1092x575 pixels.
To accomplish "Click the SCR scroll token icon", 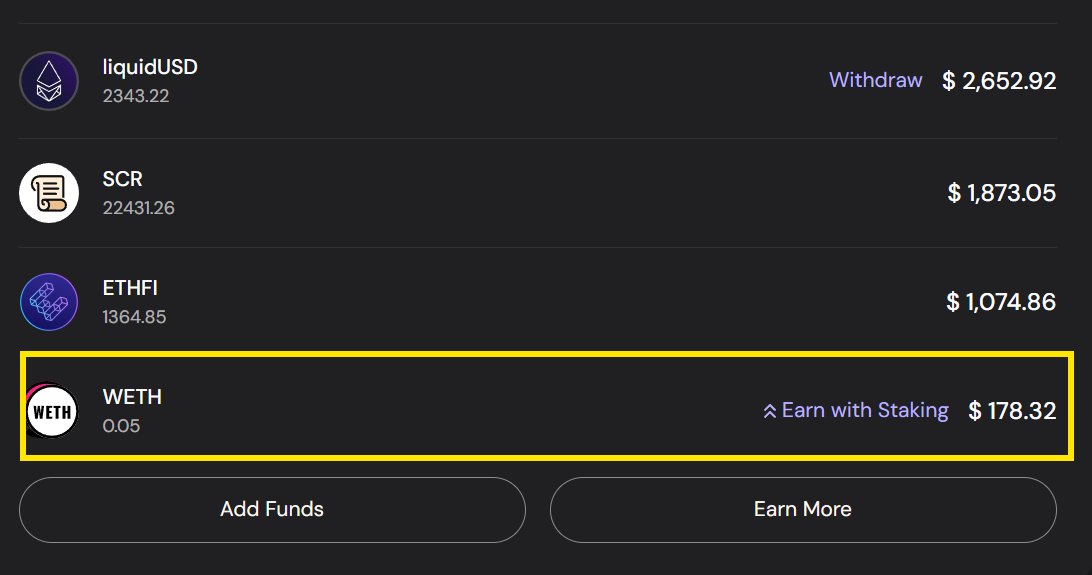I will (x=49, y=193).
